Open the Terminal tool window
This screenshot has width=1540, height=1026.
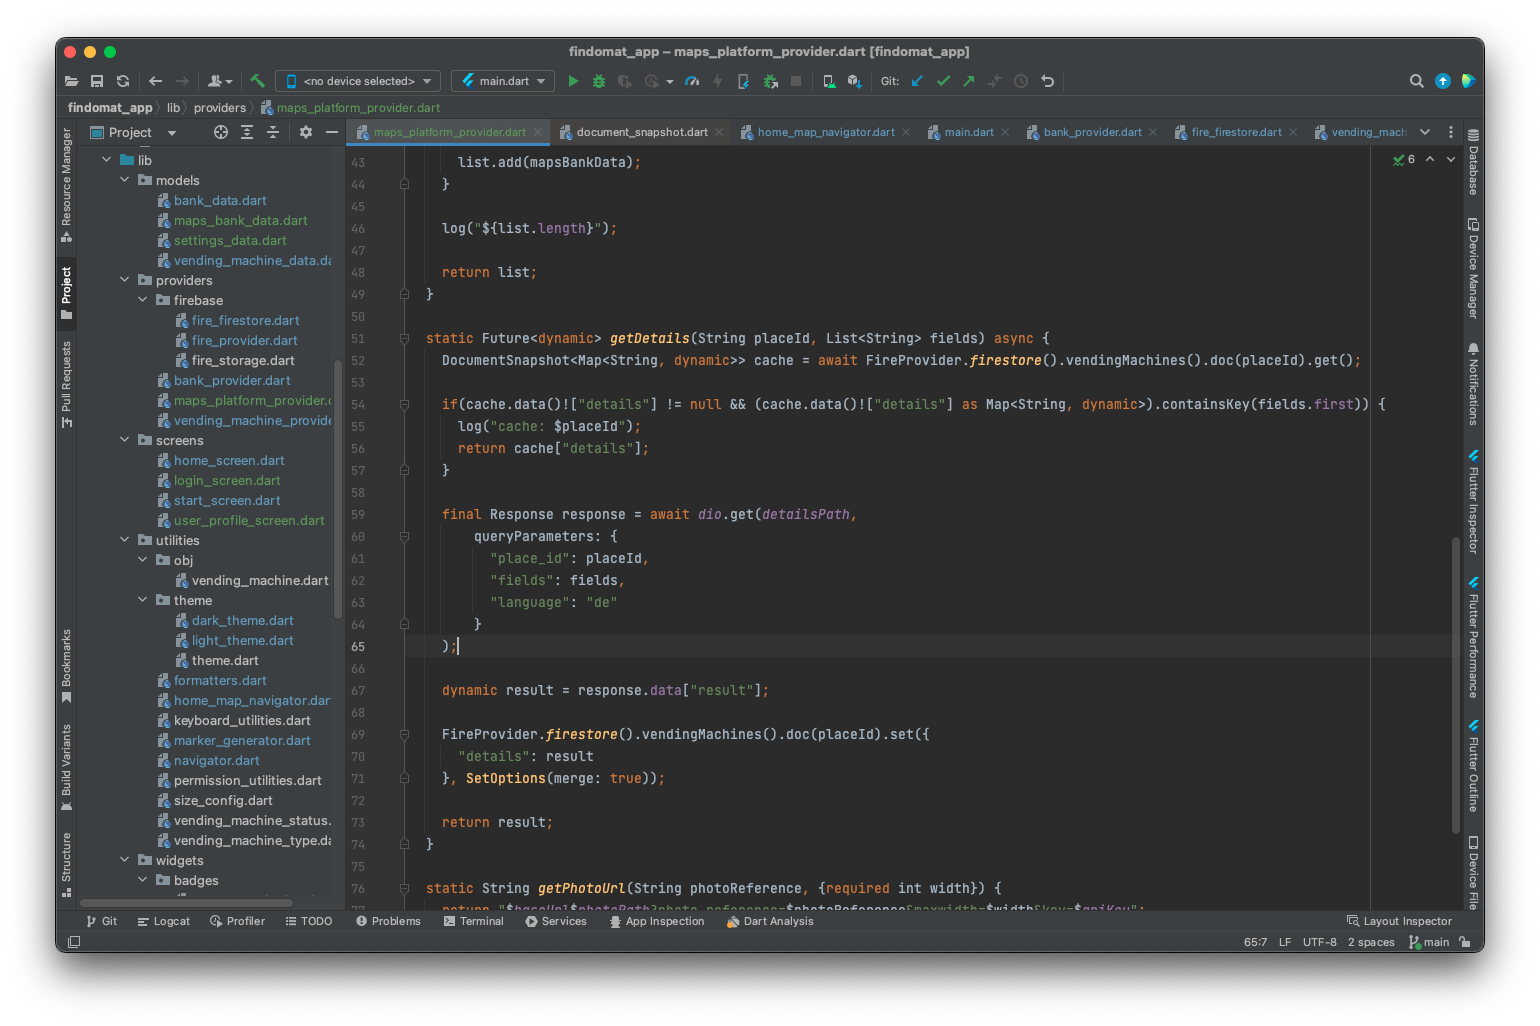[473, 921]
